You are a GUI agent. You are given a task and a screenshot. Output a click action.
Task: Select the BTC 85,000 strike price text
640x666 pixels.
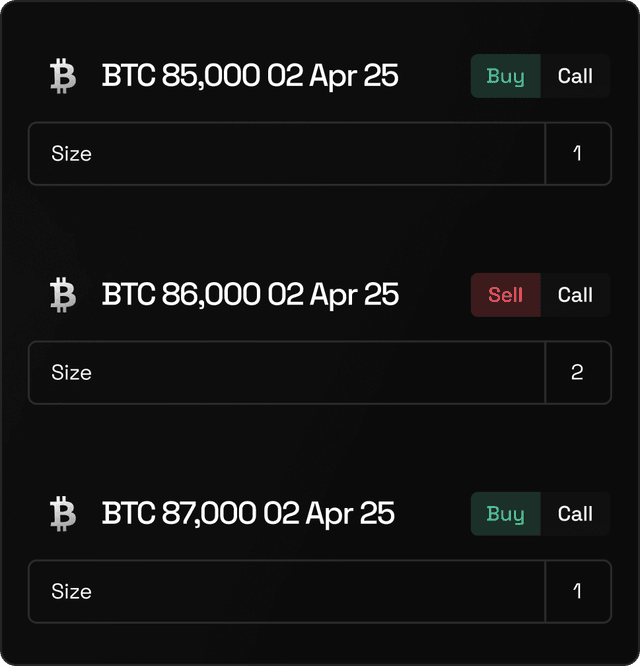181,76
